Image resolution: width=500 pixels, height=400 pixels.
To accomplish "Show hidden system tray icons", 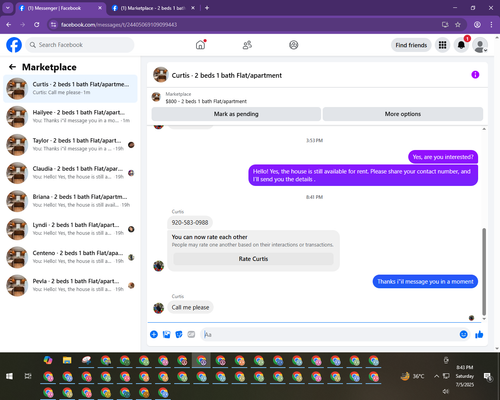I will click(x=436, y=376).
